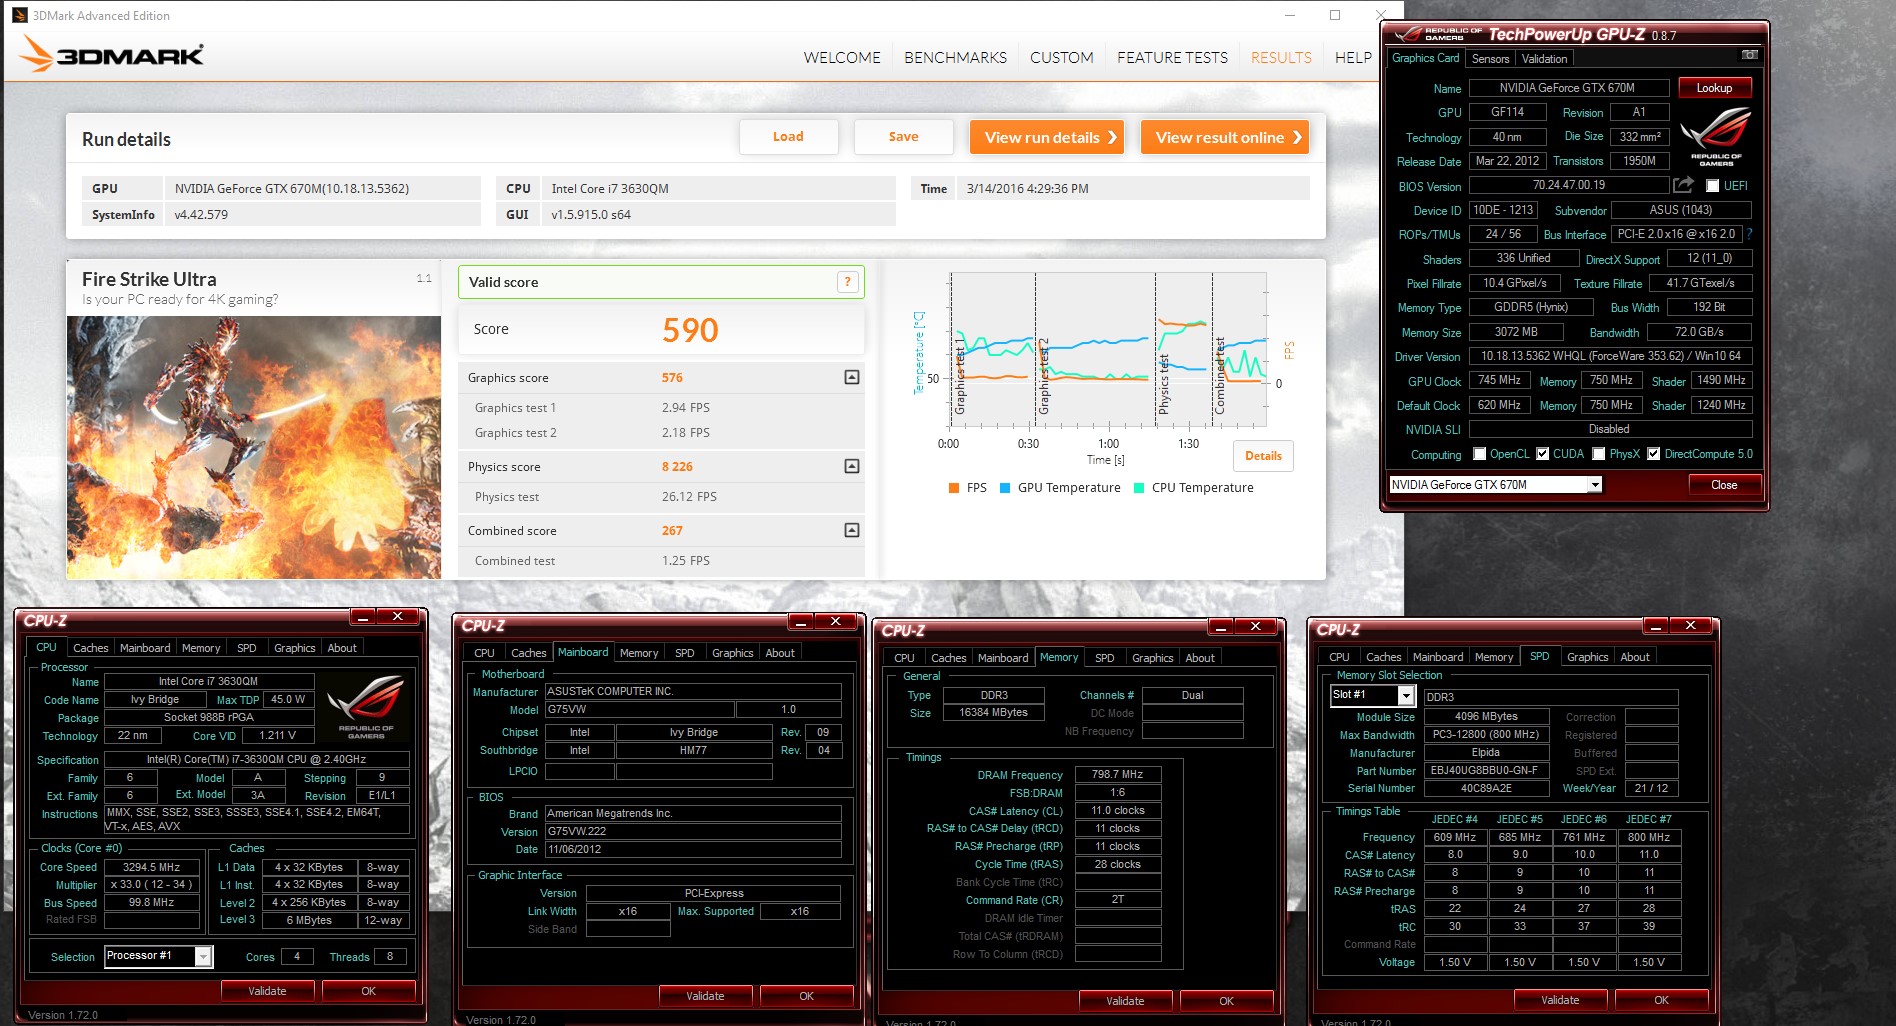The height and width of the screenshot is (1026, 1896).
Task: Click the Save button in Run details
Action: coord(903,137)
